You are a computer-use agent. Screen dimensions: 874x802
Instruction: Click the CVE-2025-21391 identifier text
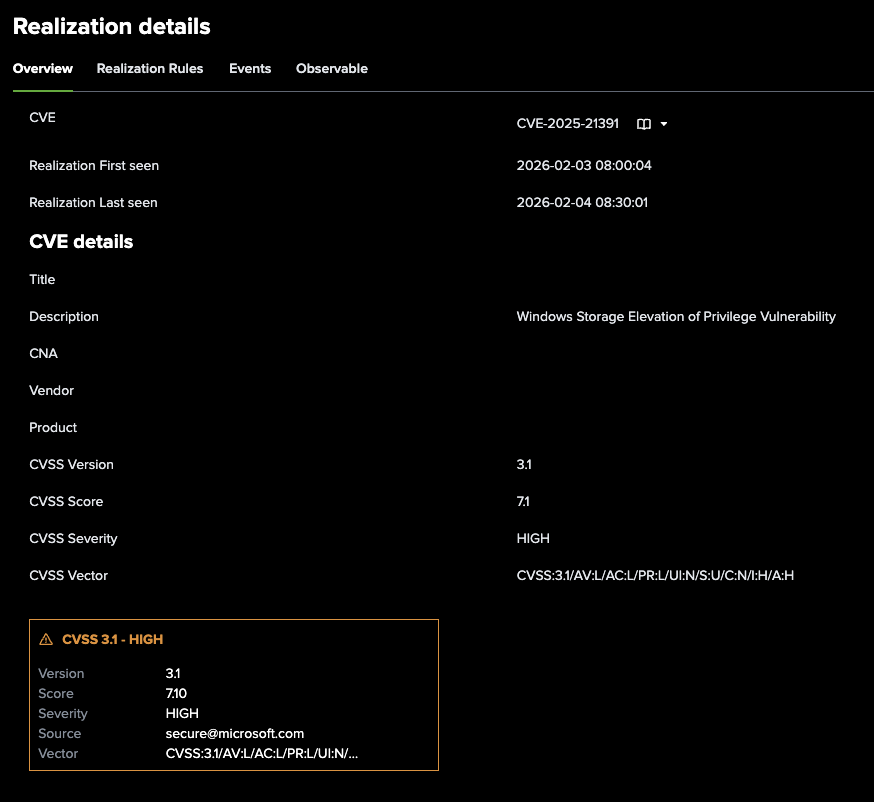(567, 124)
